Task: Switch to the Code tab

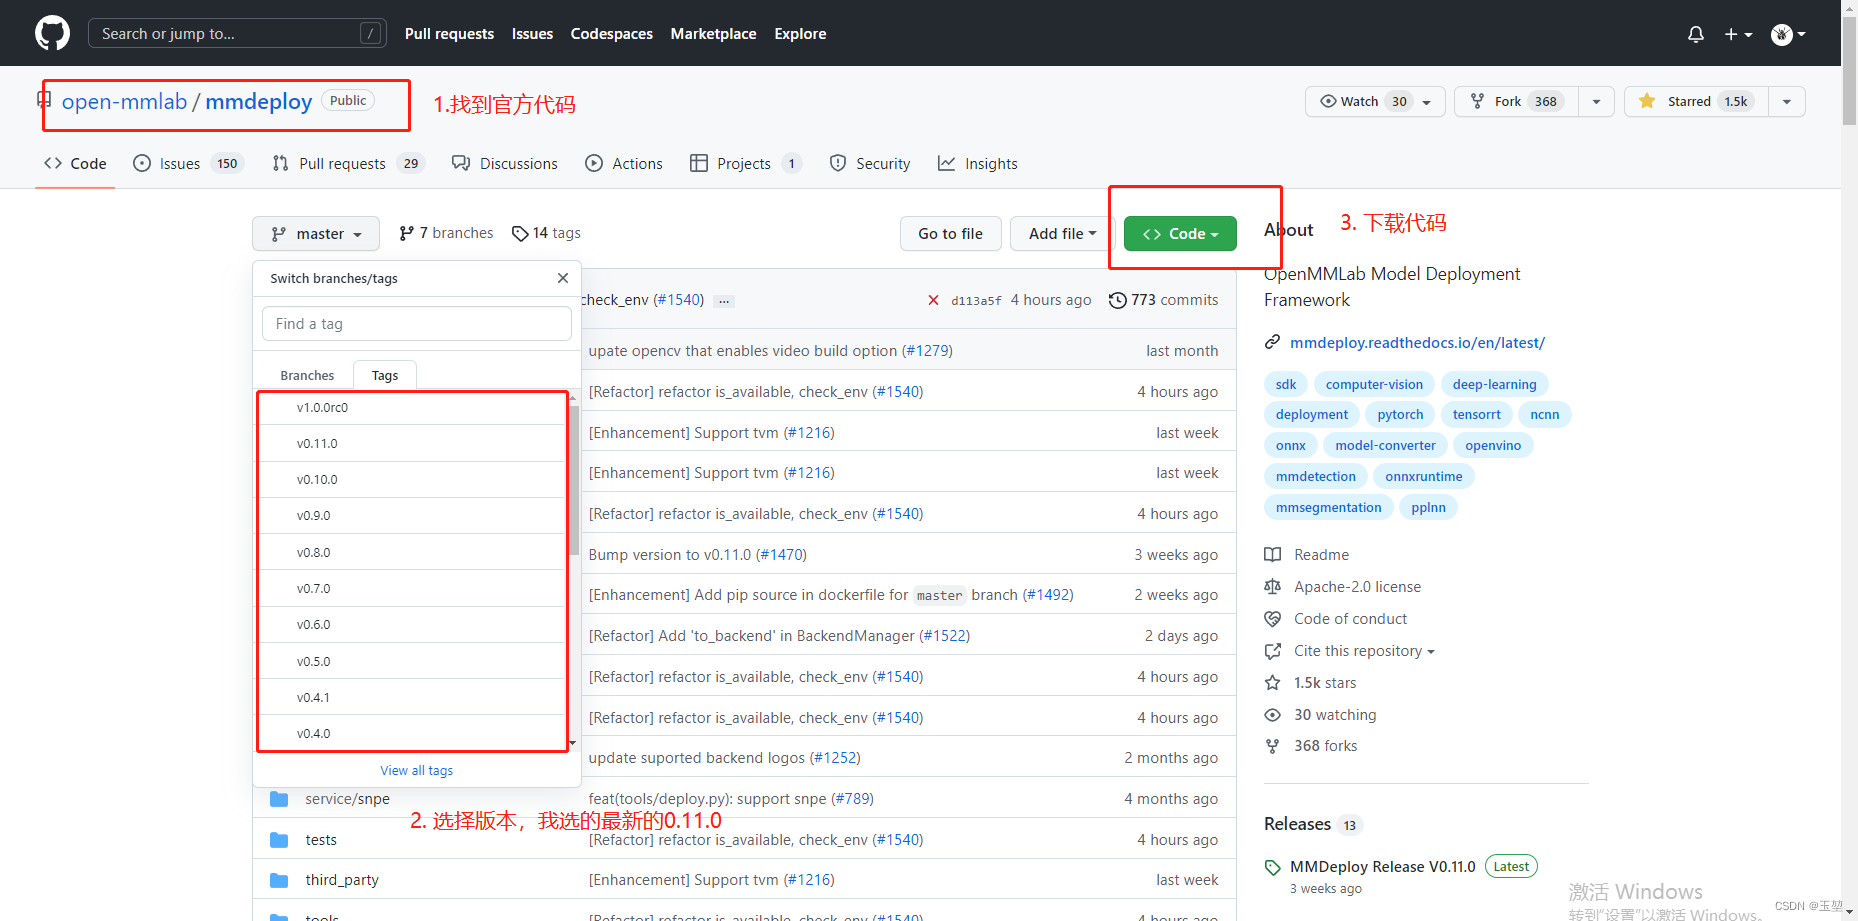Action: (75, 163)
